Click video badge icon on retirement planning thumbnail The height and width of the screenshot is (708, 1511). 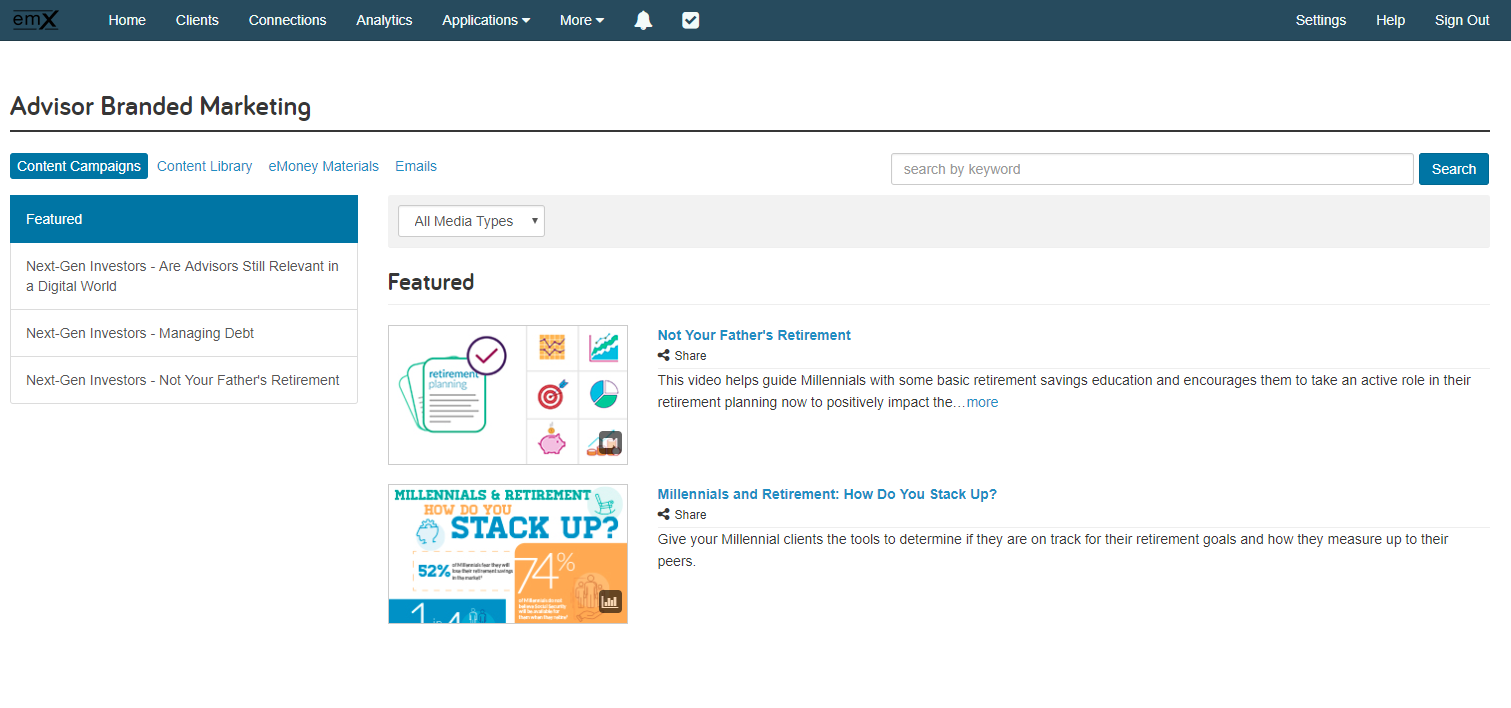[610, 442]
